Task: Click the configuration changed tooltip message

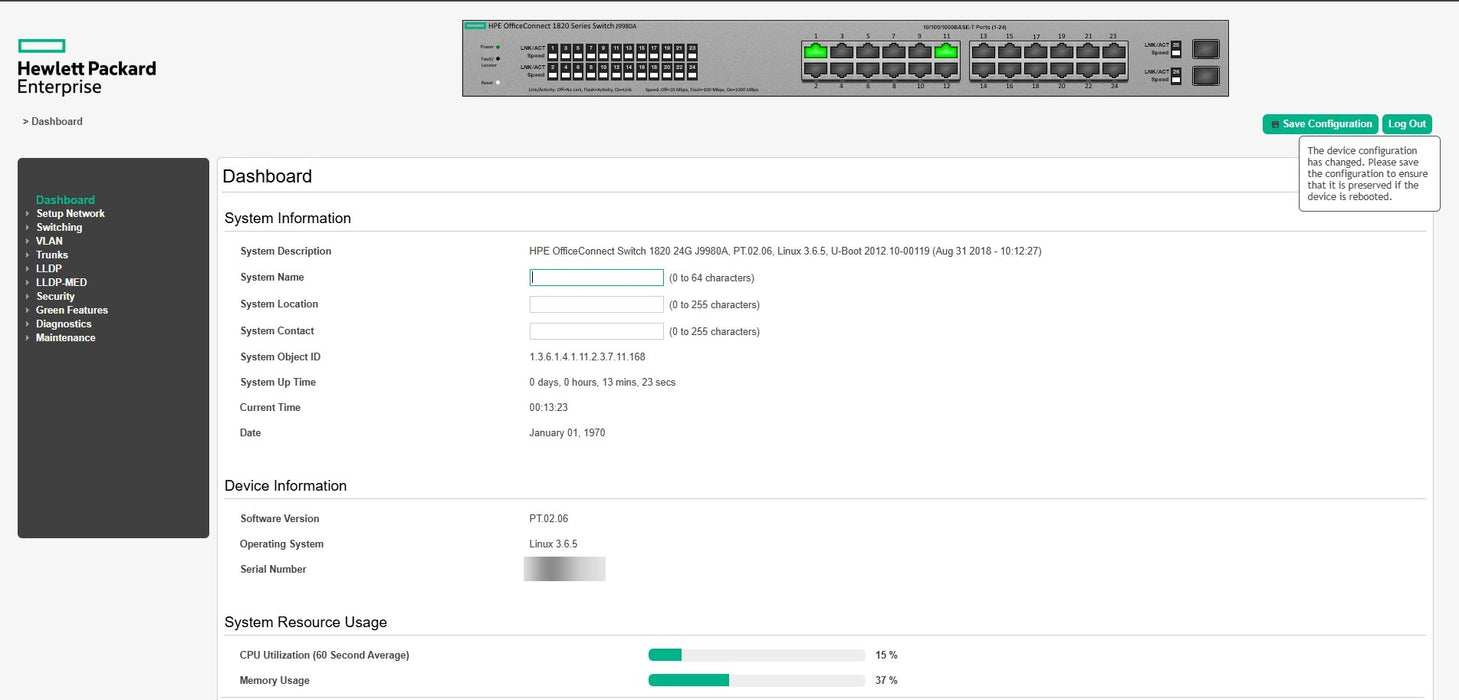Action: pyautogui.click(x=1368, y=174)
